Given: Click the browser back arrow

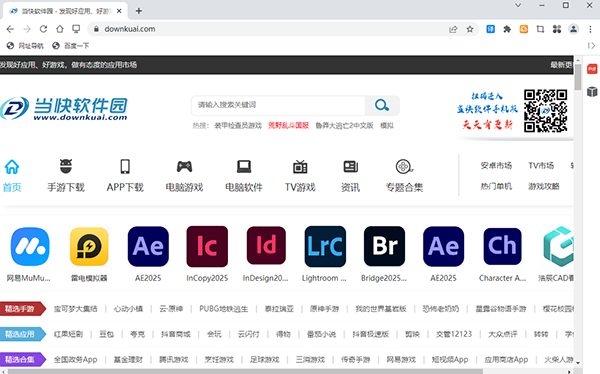Looking at the screenshot, I should point(10,29).
